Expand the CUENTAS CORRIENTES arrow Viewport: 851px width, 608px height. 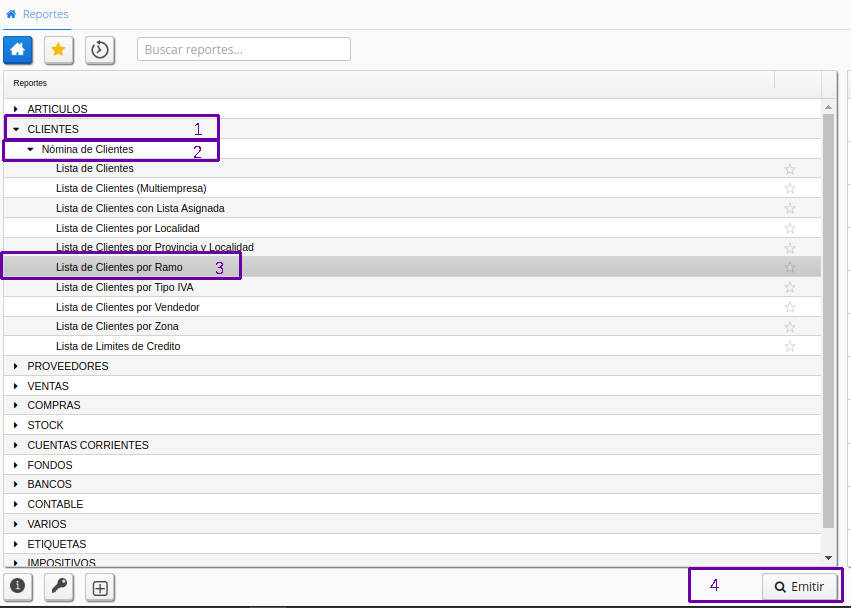pyautogui.click(x=16, y=445)
